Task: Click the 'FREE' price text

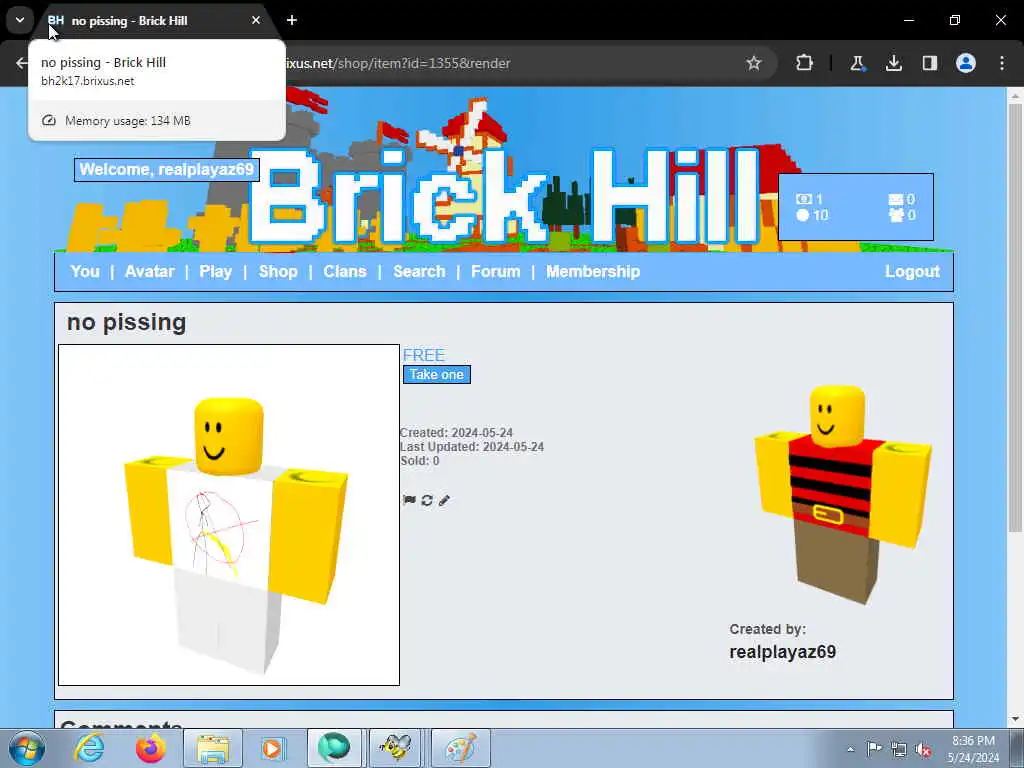Action: pyautogui.click(x=423, y=355)
